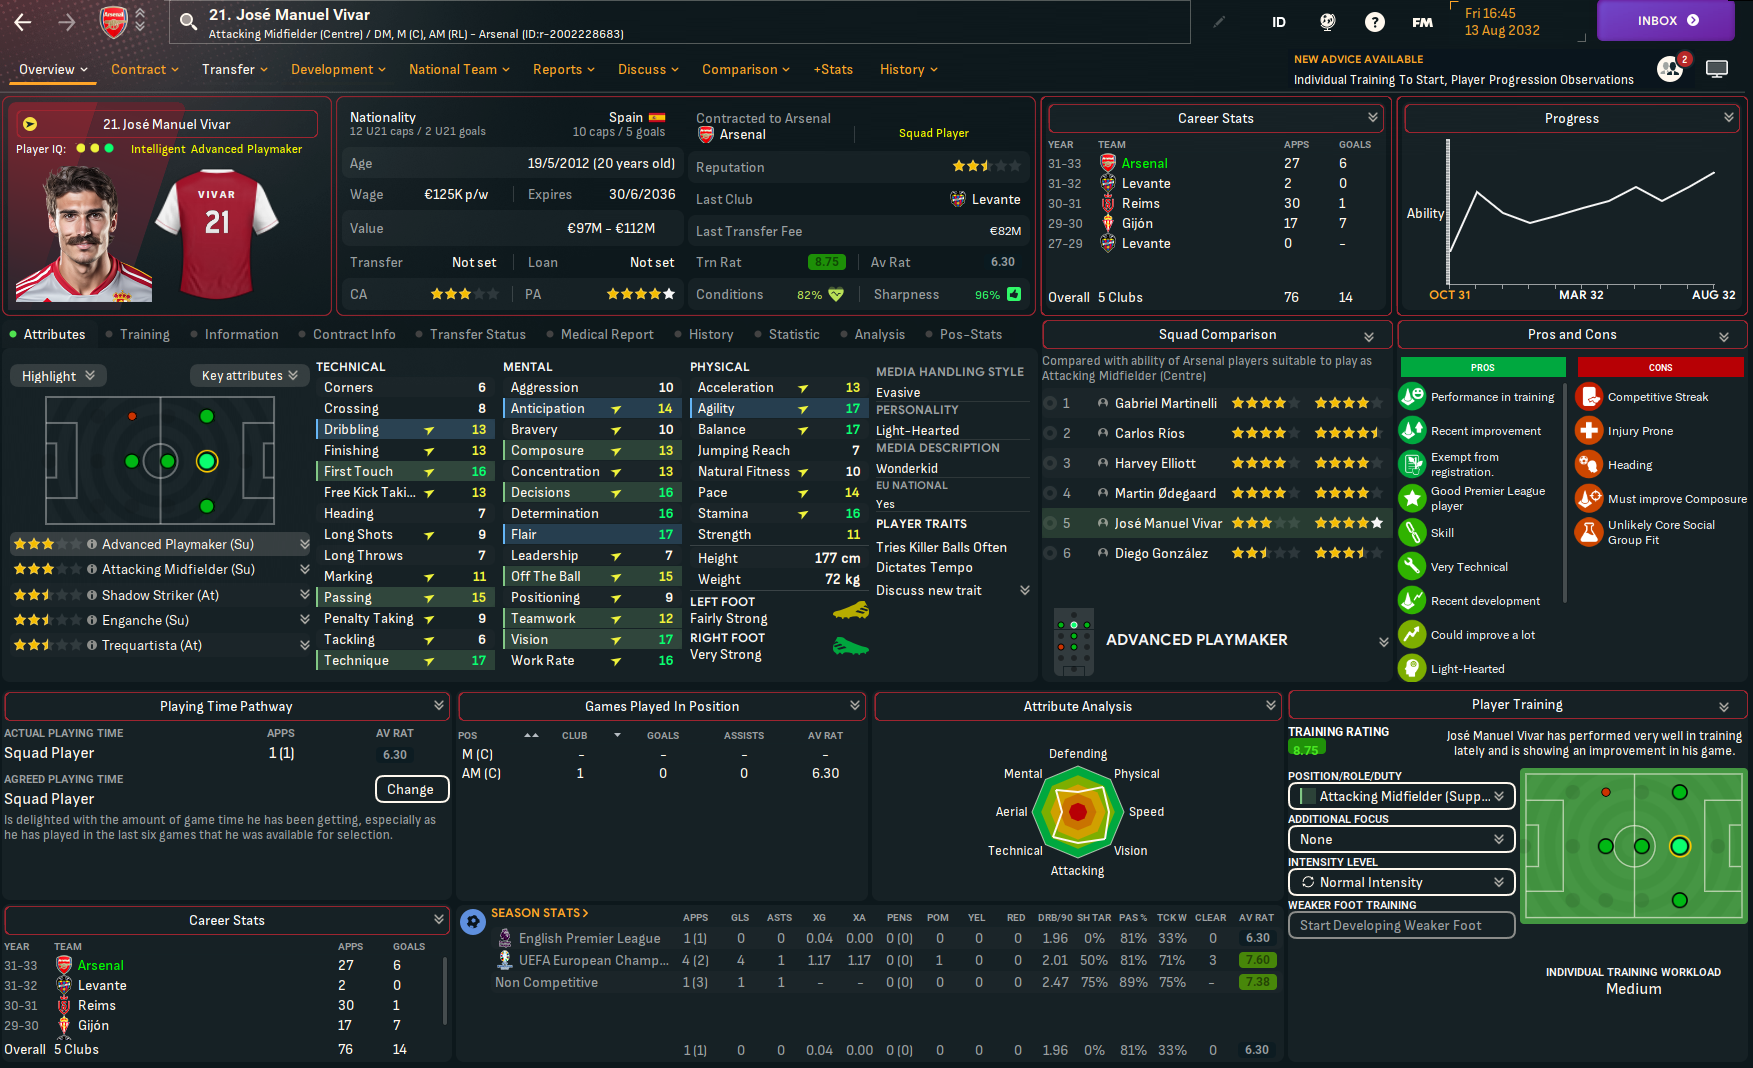Screen dimensions: 1753x1068
Task: Click the pencil edit icon
Action: [x=1219, y=22]
